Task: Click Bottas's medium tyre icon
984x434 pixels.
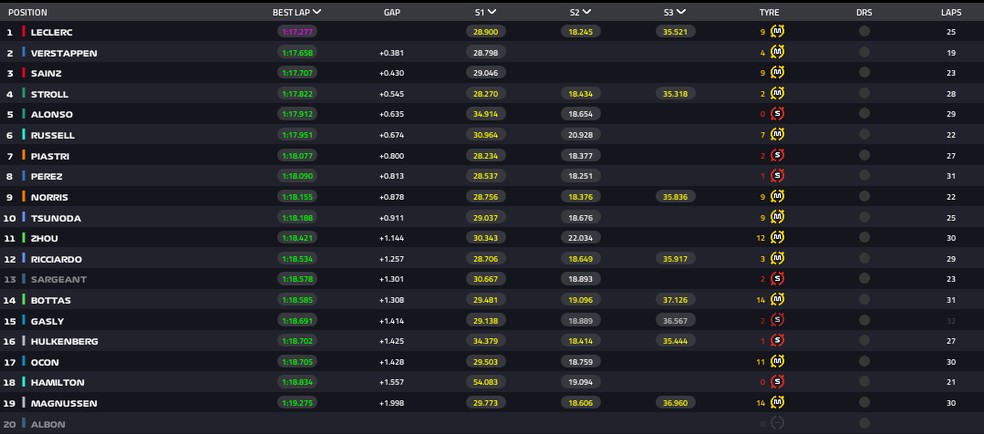Action: click(778, 300)
